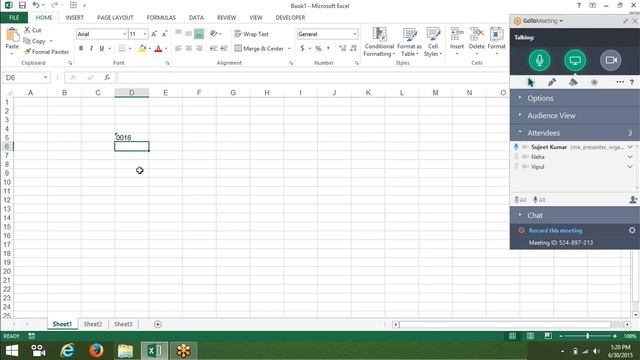Open Conditional Formatting
The height and width of the screenshot is (360, 640).
click(379, 42)
